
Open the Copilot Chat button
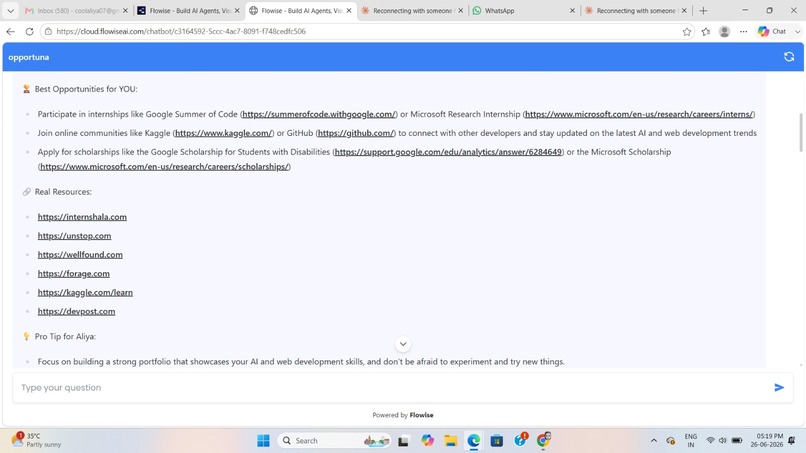[x=772, y=31]
